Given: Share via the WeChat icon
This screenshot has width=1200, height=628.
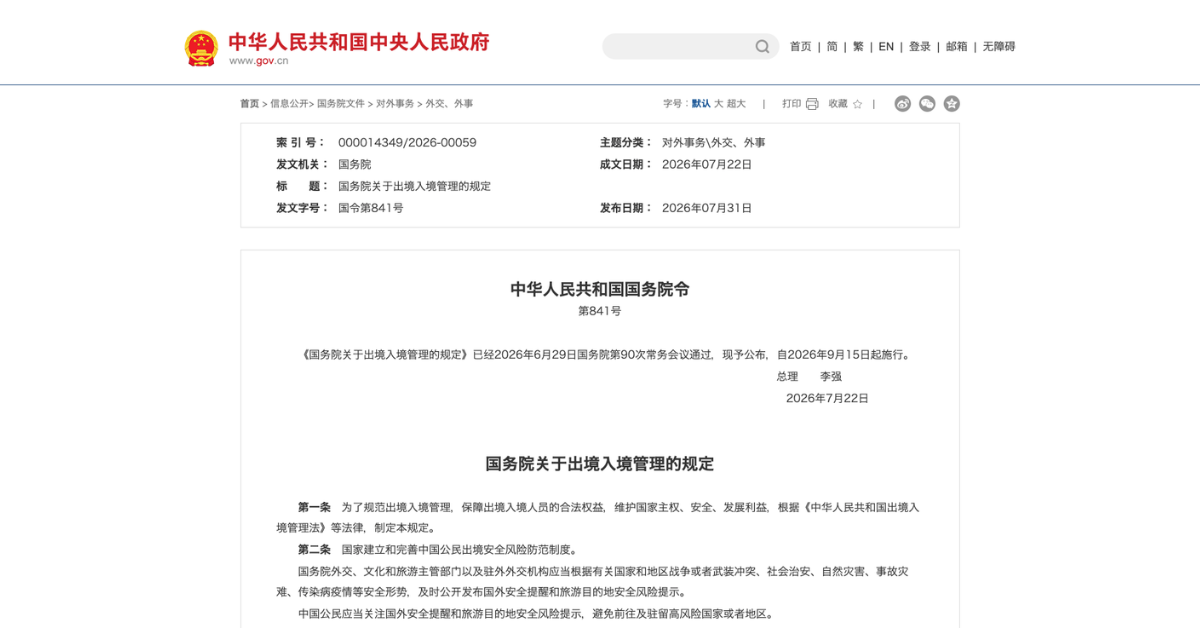Looking at the screenshot, I should point(927,103).
